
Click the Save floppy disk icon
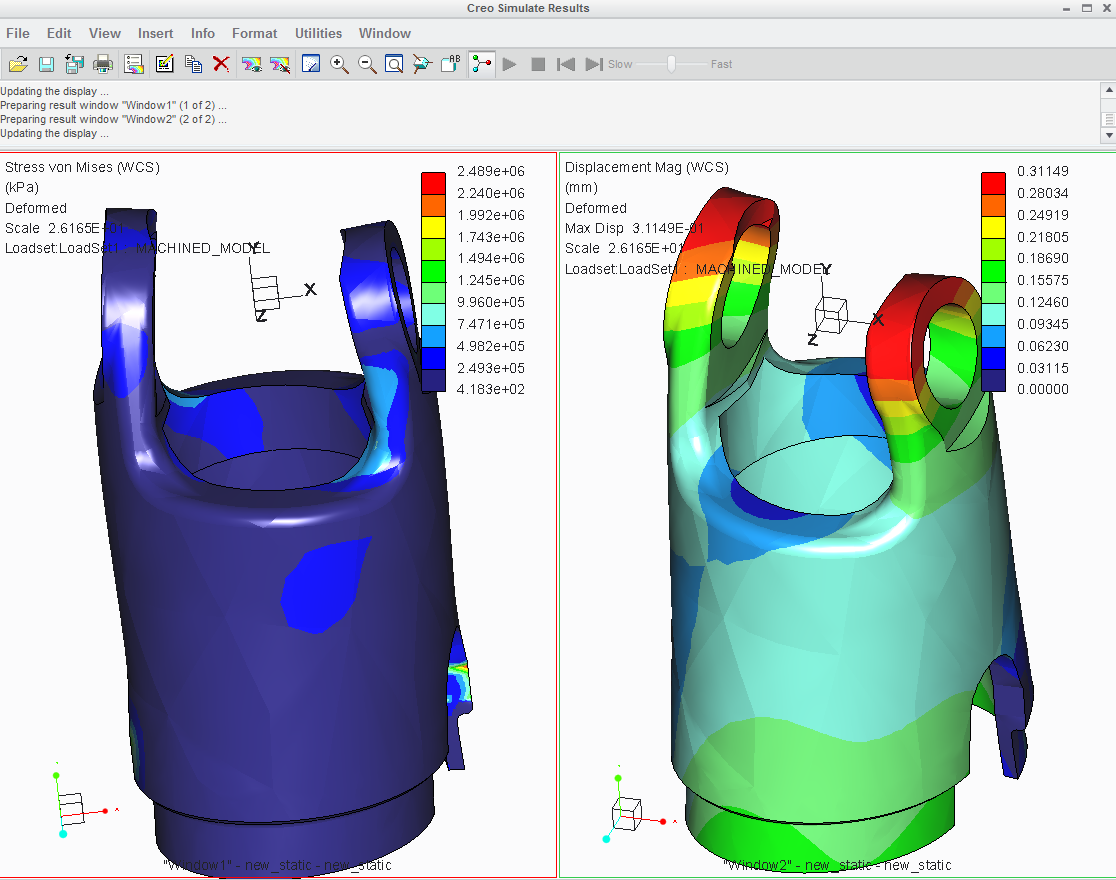[x=46, y=64]
